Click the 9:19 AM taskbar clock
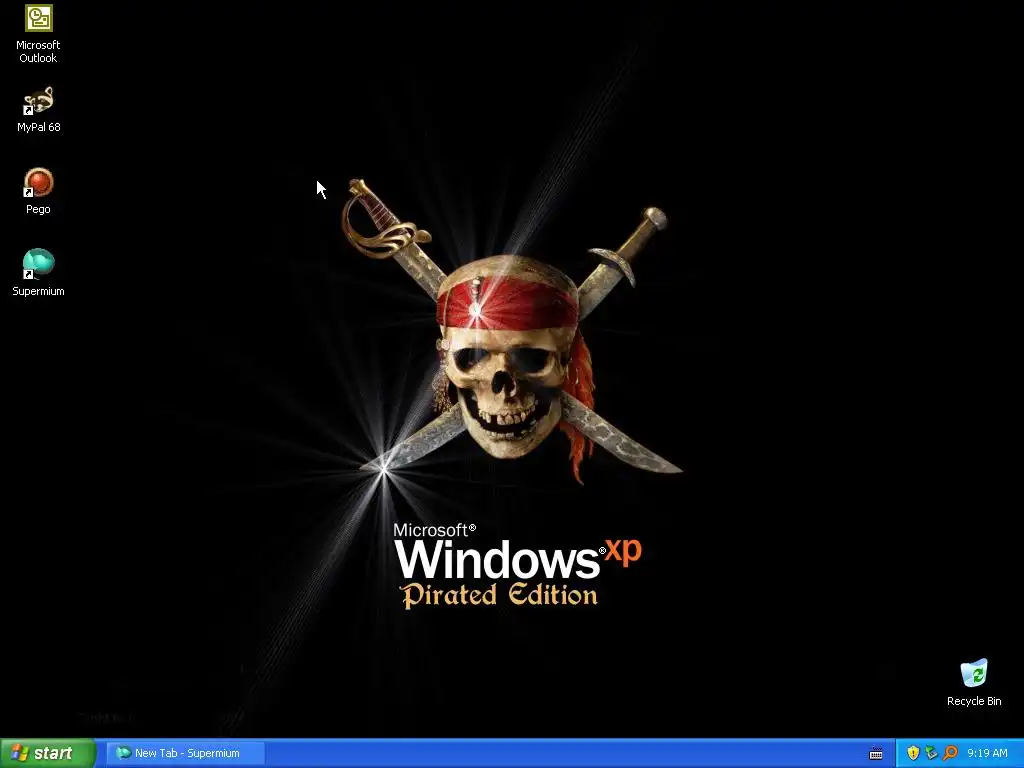This screenshot has height=768, width=1024. (987, 753)
